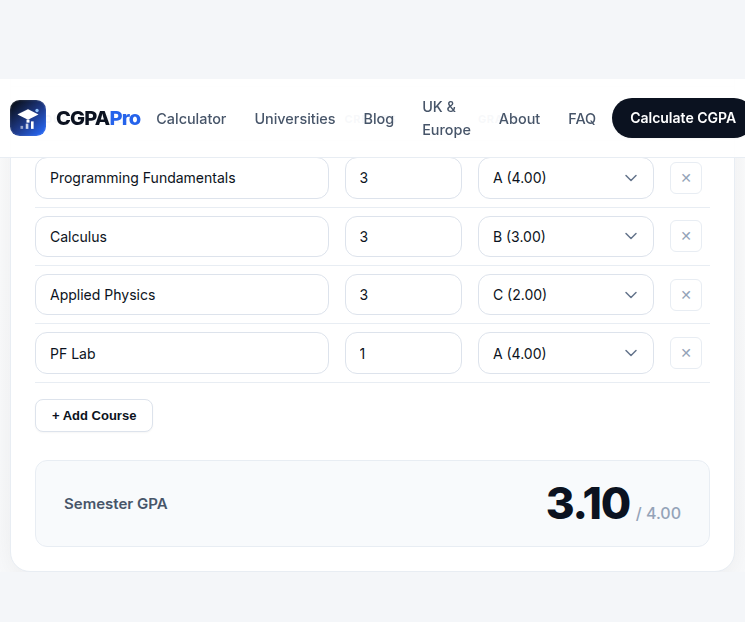Open UK & Europe navigation item
This screenshot has width=745, height=622.
point(446,118)
